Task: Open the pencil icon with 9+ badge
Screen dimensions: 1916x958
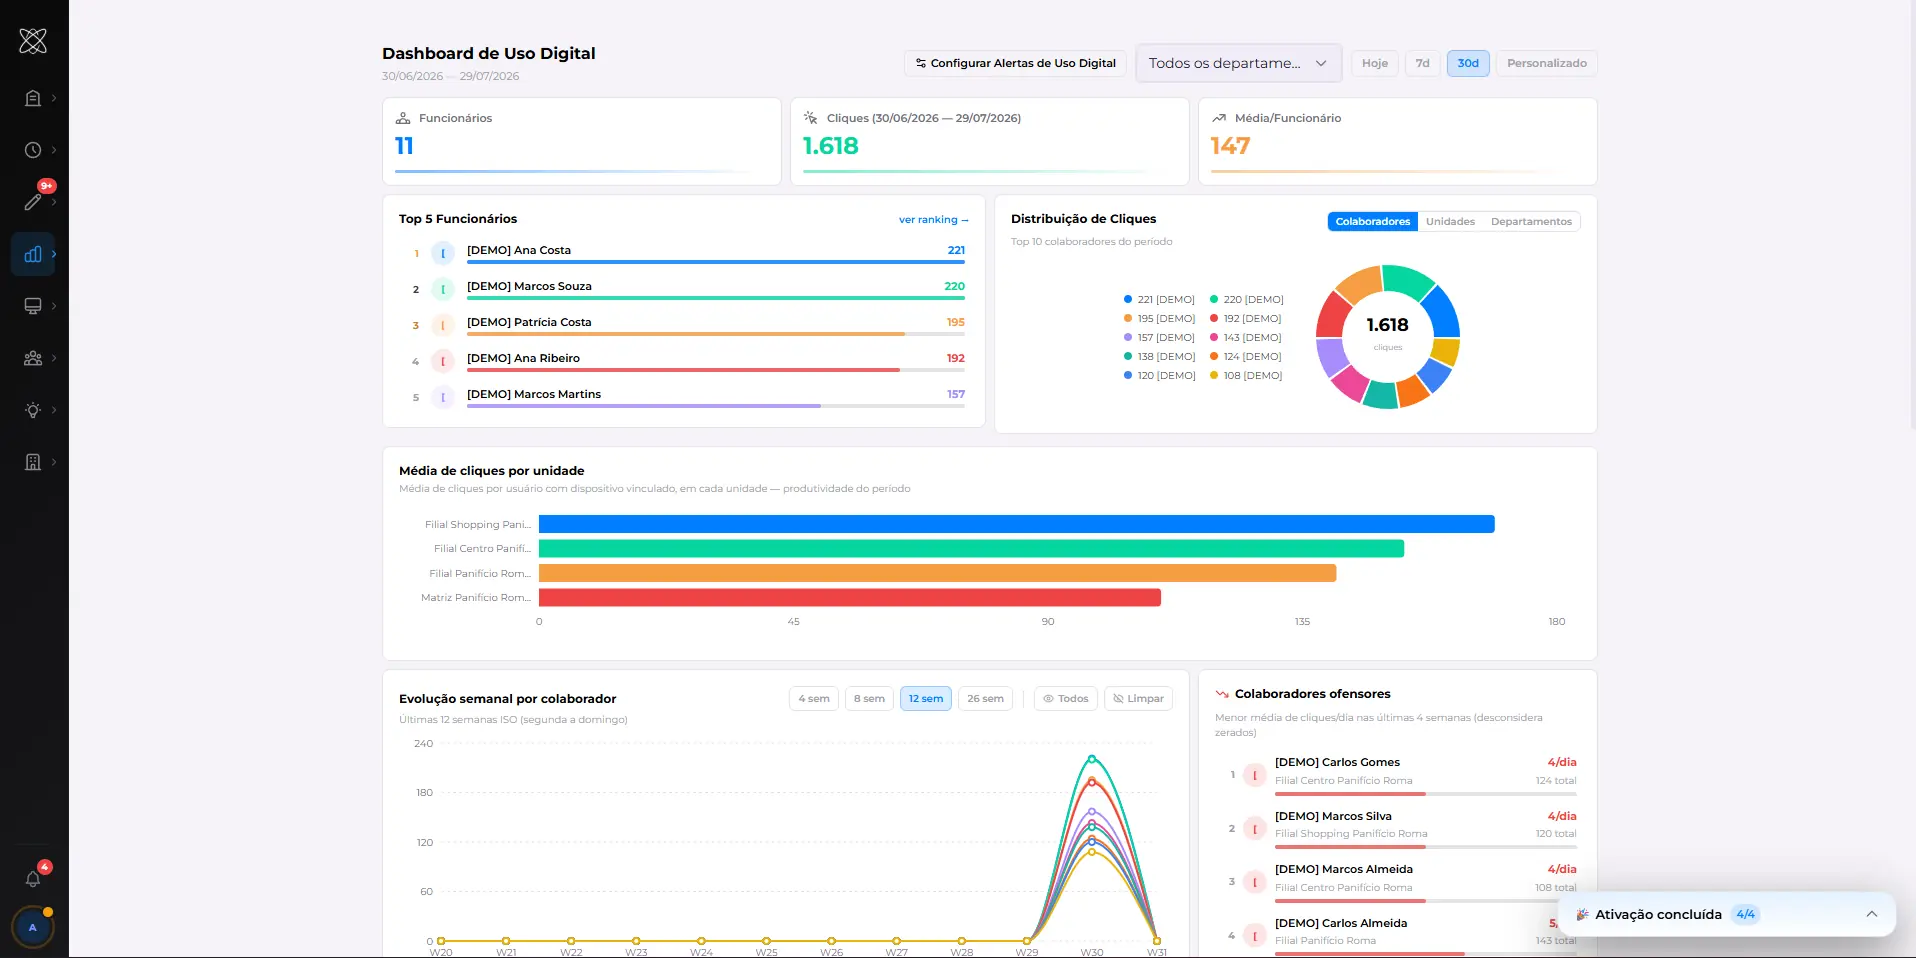Action: click(33, 202)
